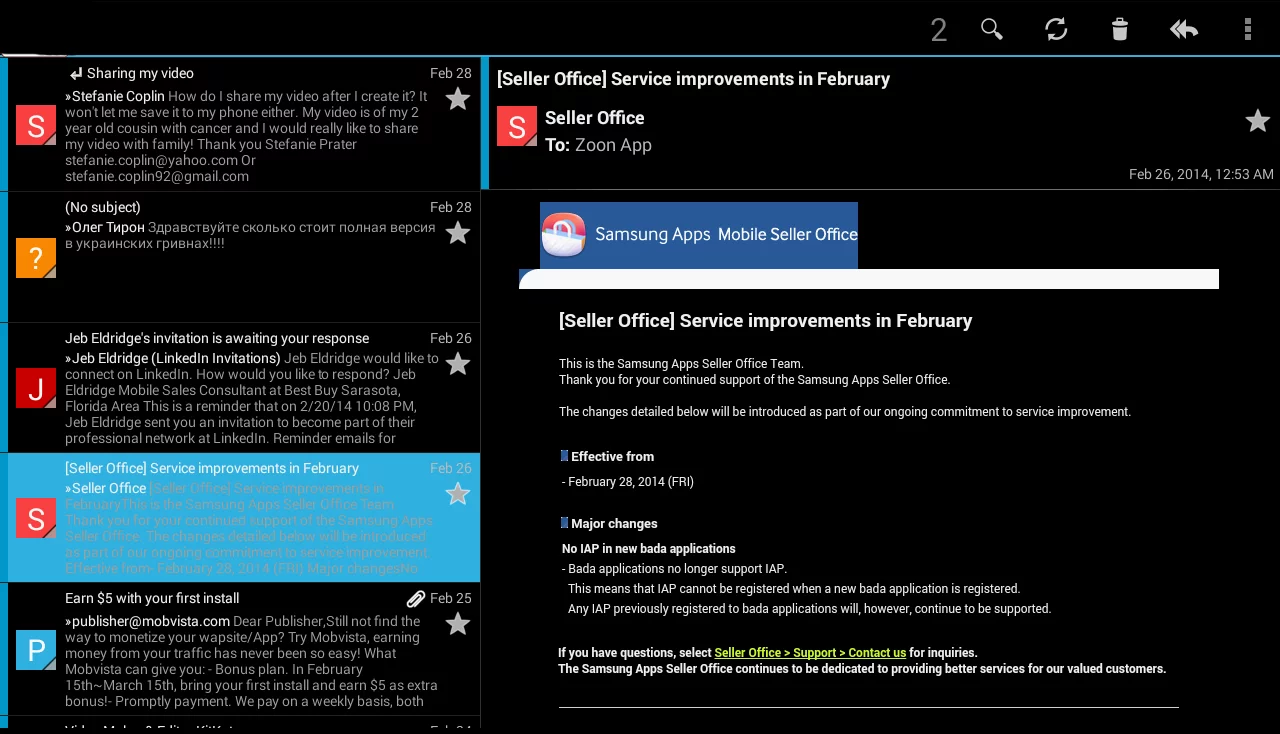Tap the Samsung Apps shopping bag logo

[563, 235]
